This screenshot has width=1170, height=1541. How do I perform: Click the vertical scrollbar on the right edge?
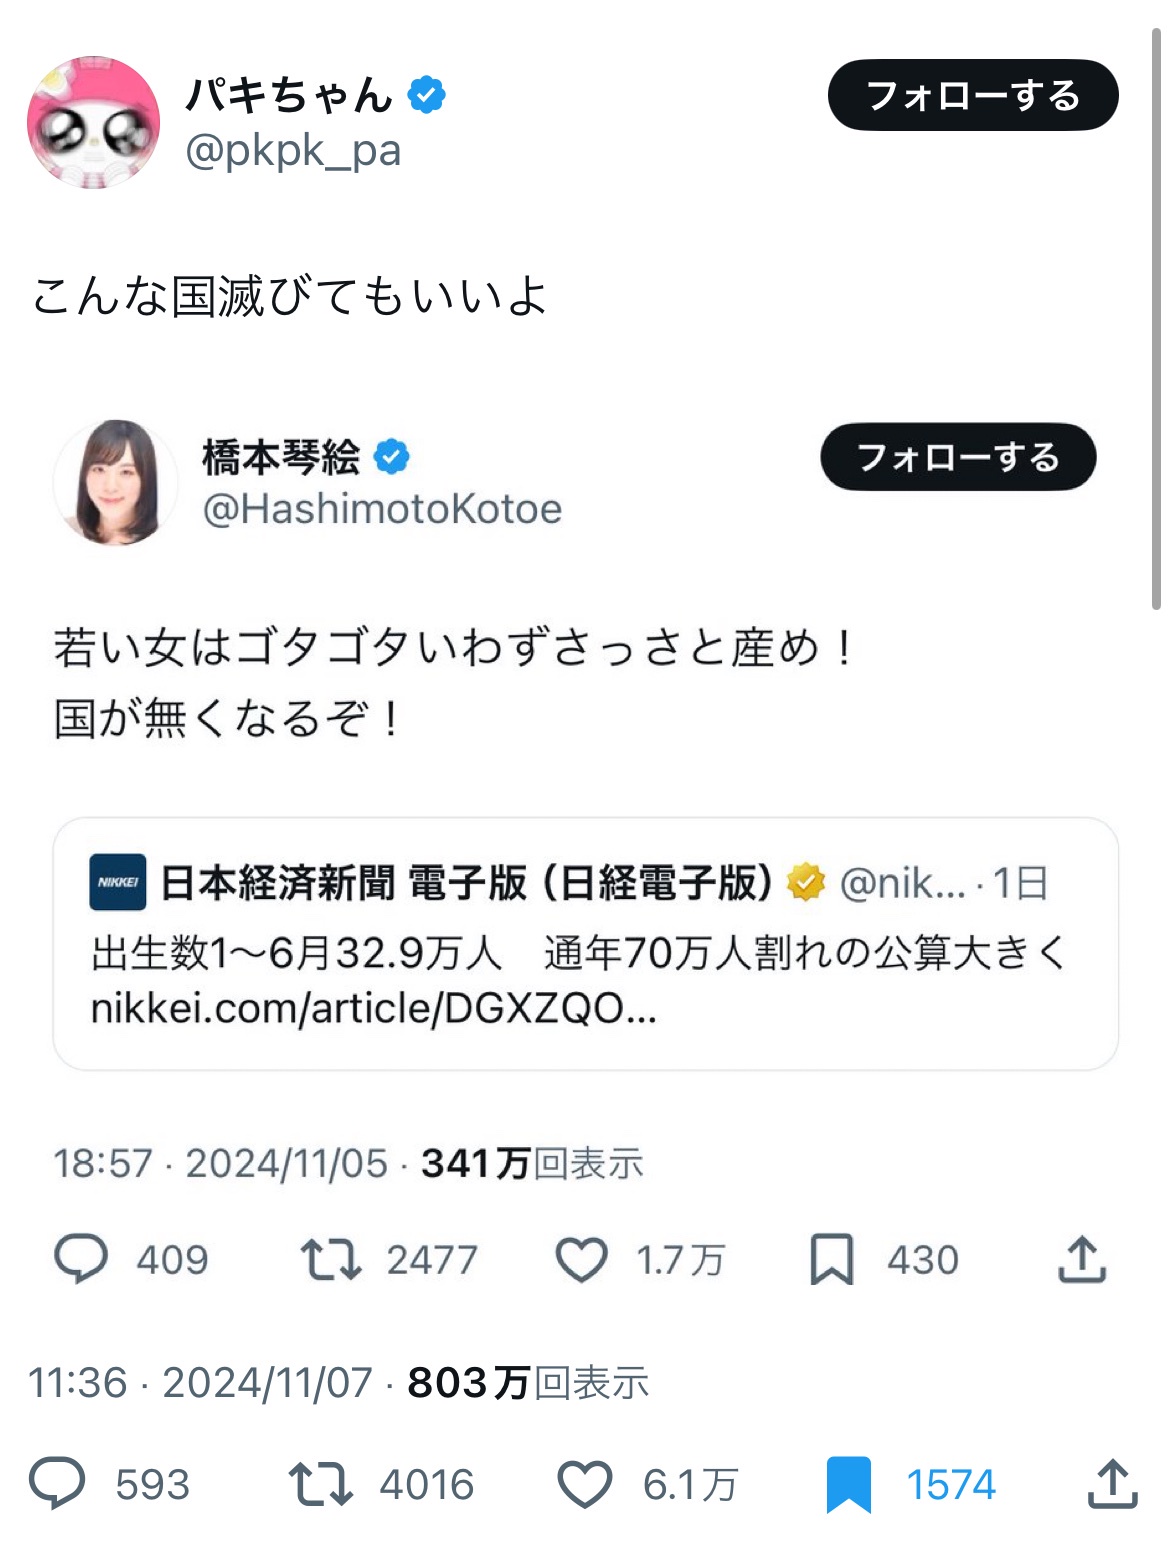pyautogui.click(x=1156, y=320)
